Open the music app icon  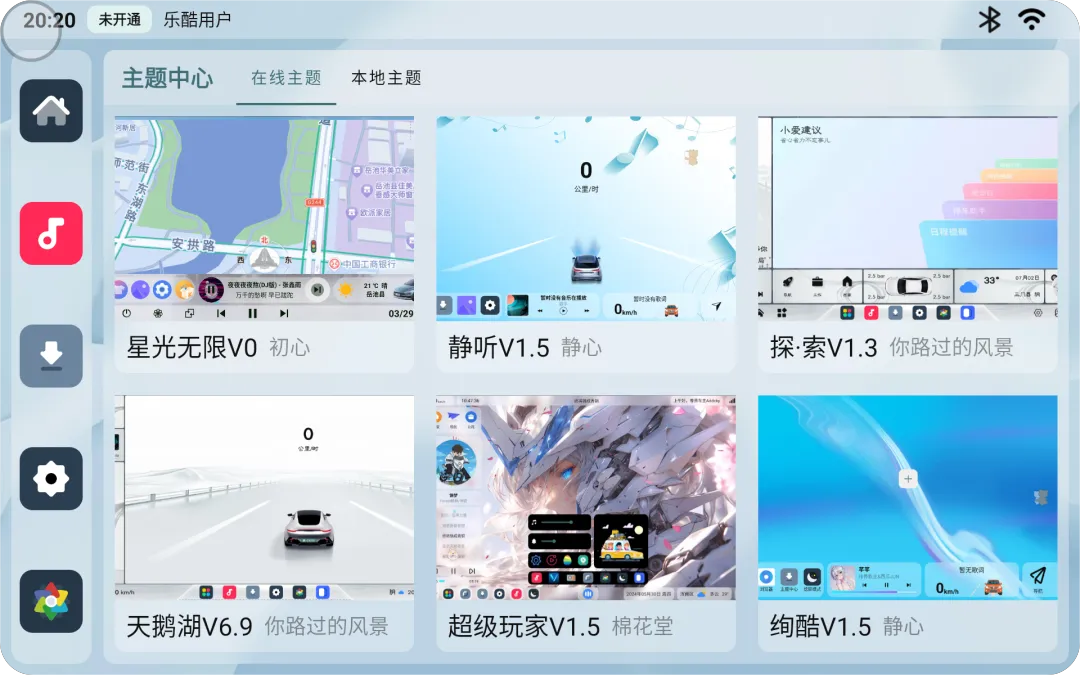click(x=51, y=234)
